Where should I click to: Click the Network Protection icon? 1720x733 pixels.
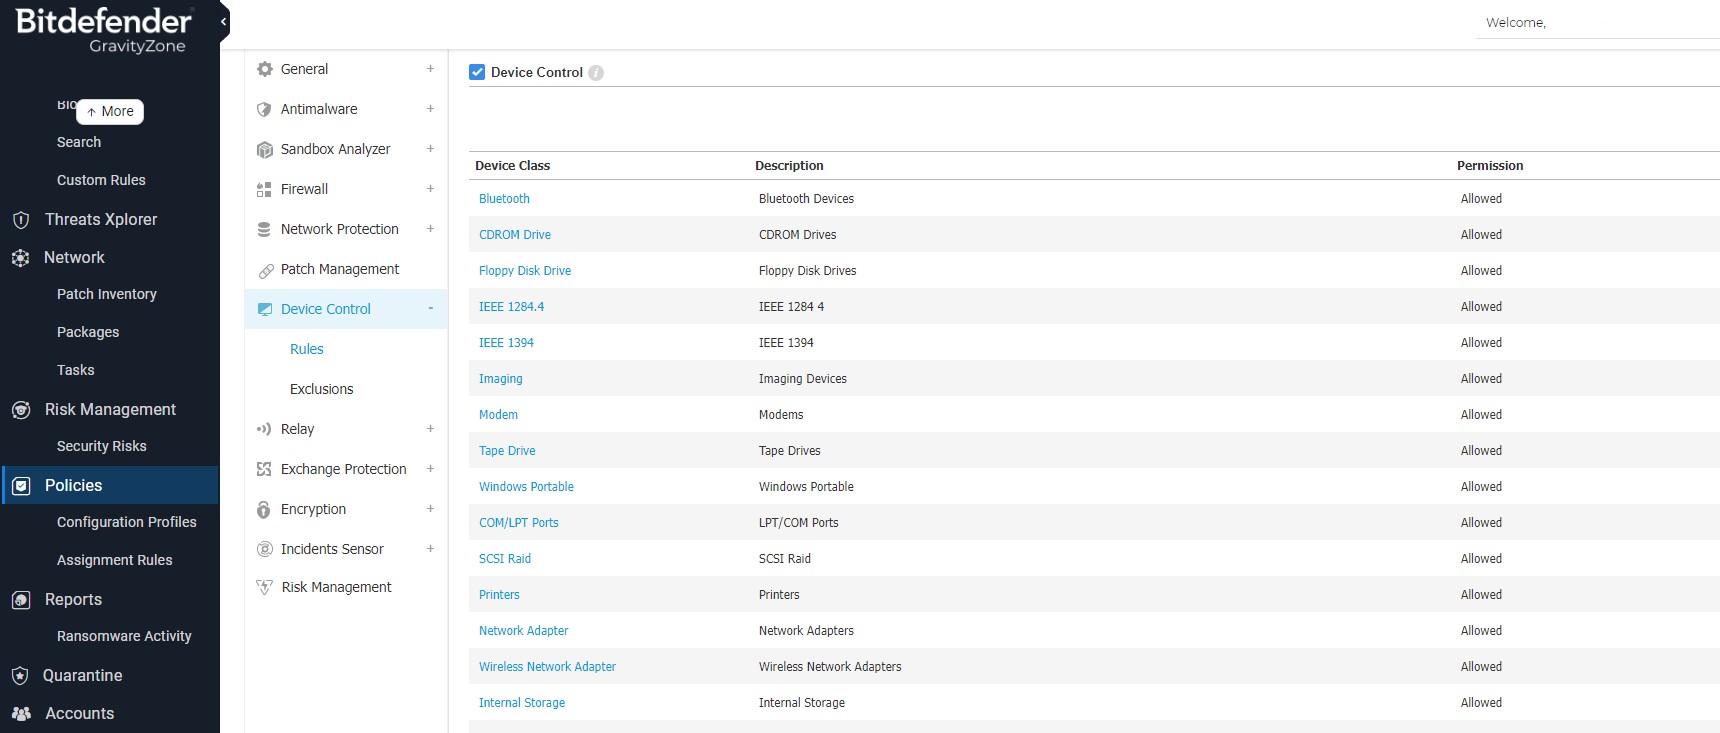point(264,229)
